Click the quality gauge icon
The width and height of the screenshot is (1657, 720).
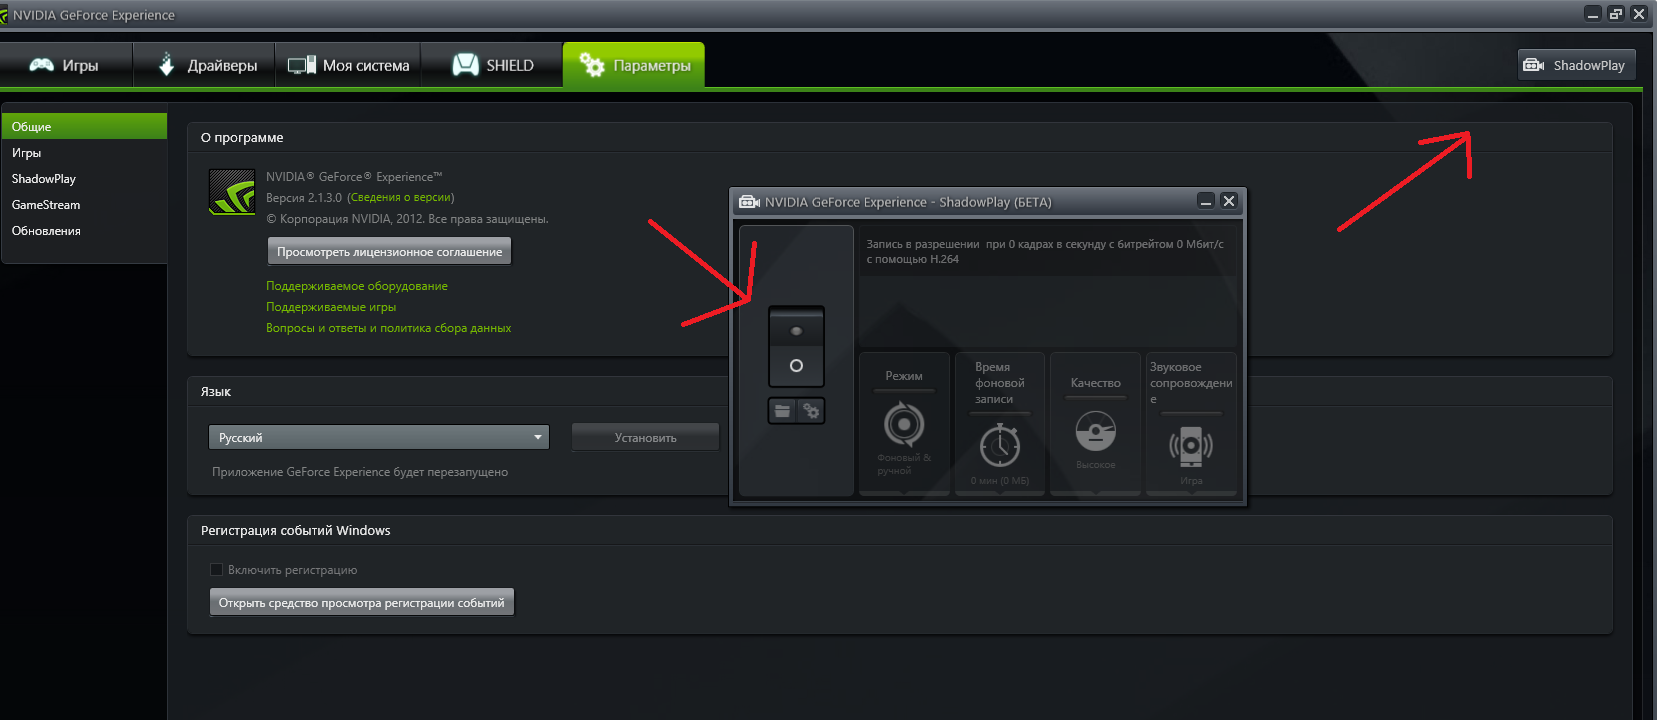coord(1096,432)
